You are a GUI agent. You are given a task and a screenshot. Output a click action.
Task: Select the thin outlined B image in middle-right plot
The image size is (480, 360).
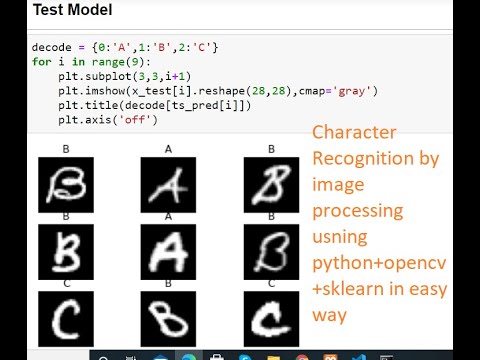click(x=271, y=252)
